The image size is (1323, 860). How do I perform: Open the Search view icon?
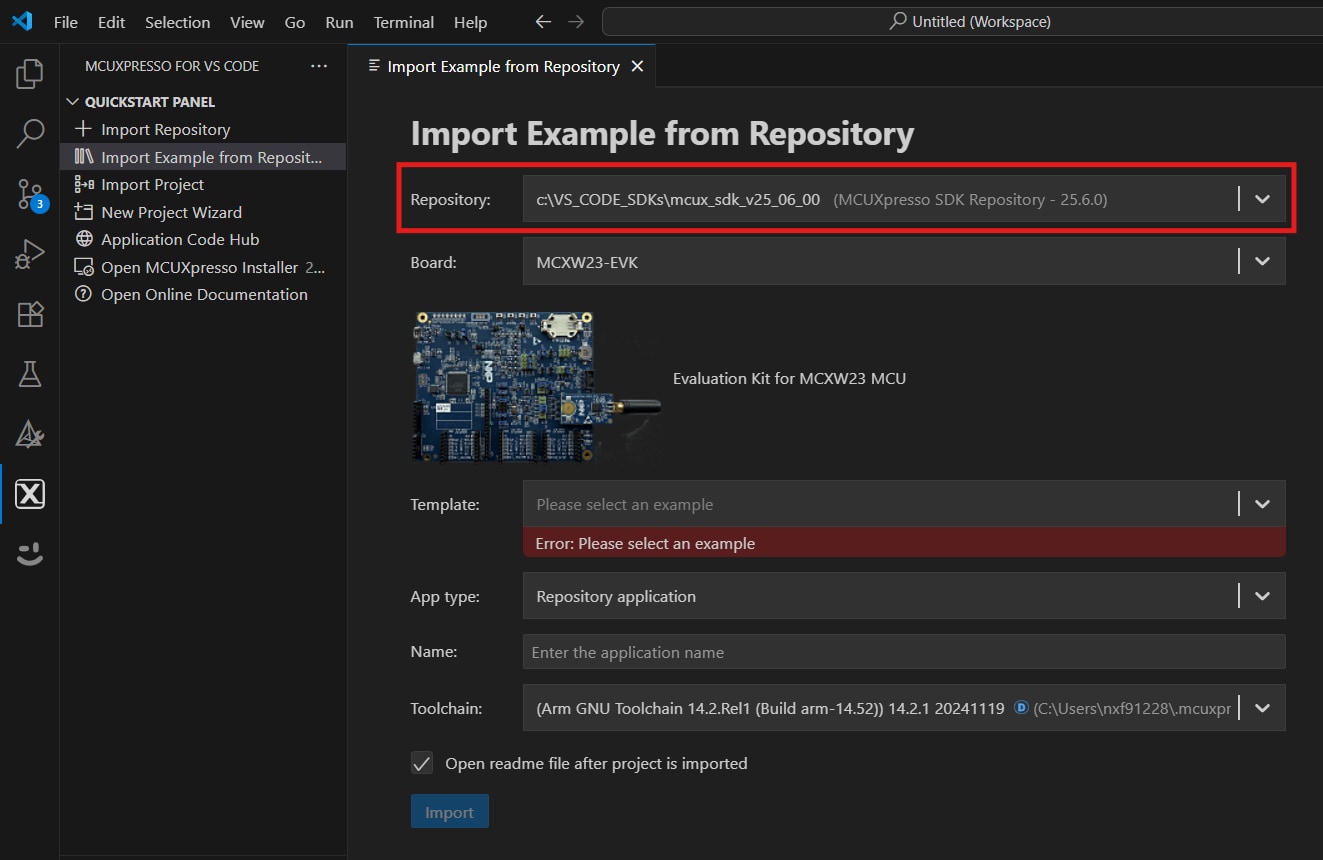tap(30, 133)
